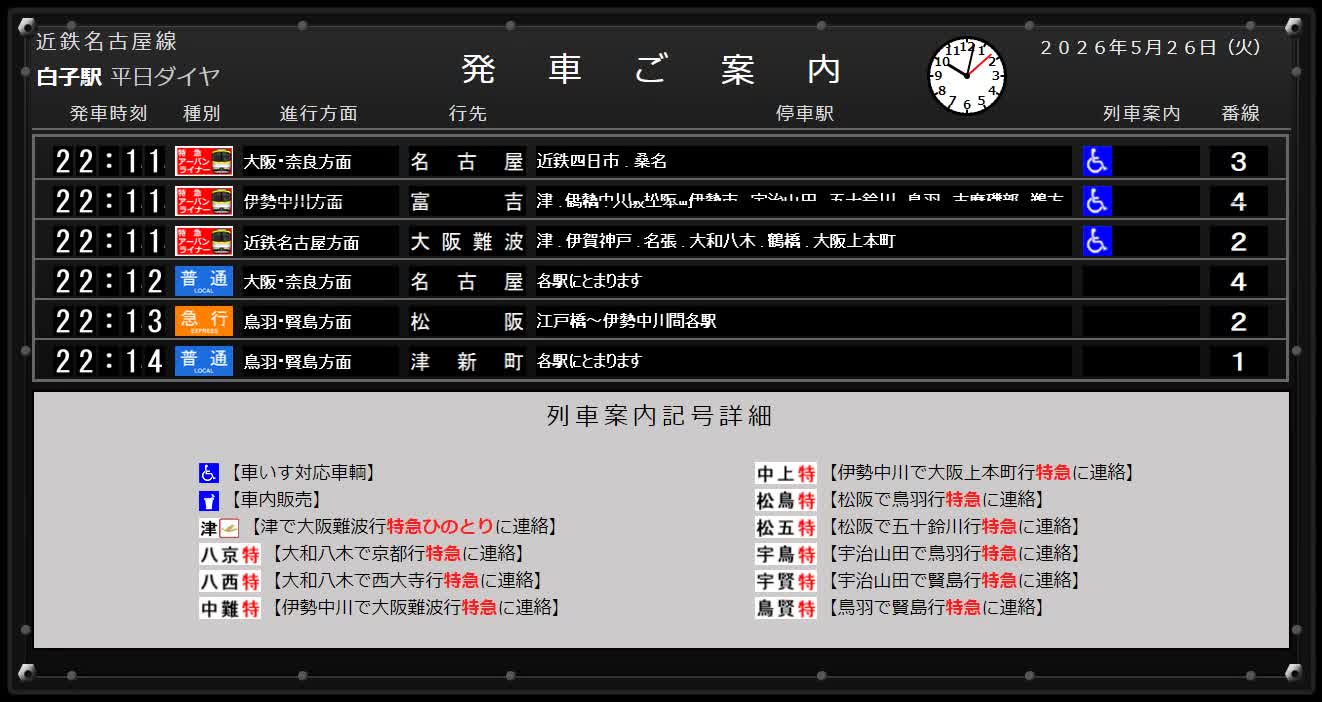This screenshot has width=1322, height=702.
Task: Click the stops text 江戸橋〜伊勢中川間各駅
Action: [627, 321]
